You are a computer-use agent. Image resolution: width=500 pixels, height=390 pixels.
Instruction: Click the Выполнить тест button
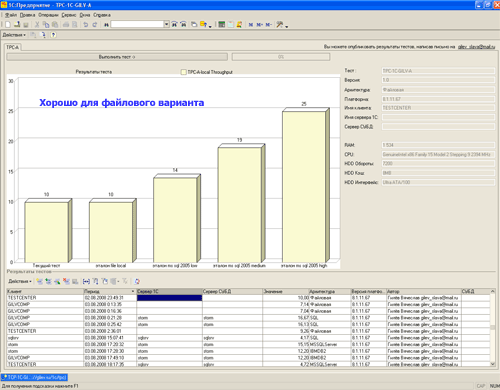(x=117, y=57)
